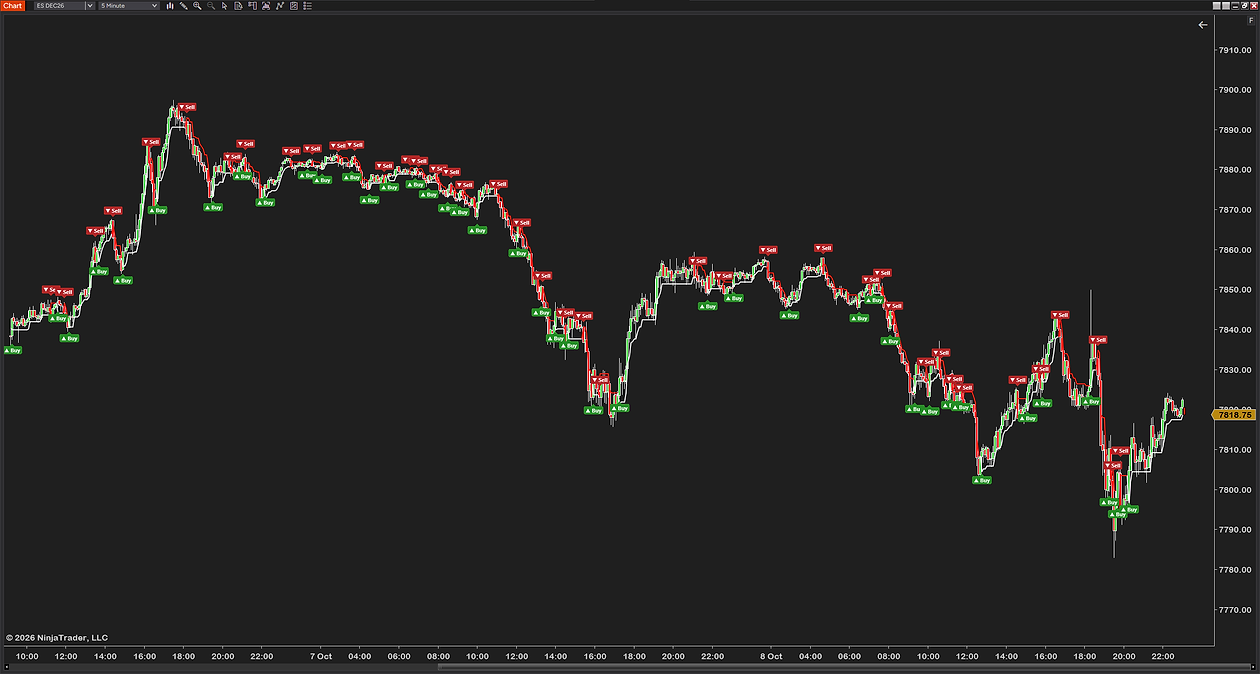Screen dimensions: 1260x674
Task: Click the 7780.00 price axis label
Action: tap(1234, 570)
